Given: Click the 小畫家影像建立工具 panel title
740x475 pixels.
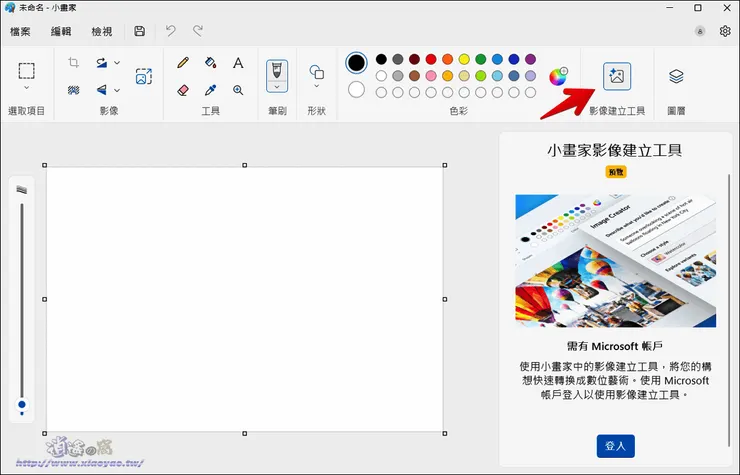Looking at the screenshot, I should [615, 150].
